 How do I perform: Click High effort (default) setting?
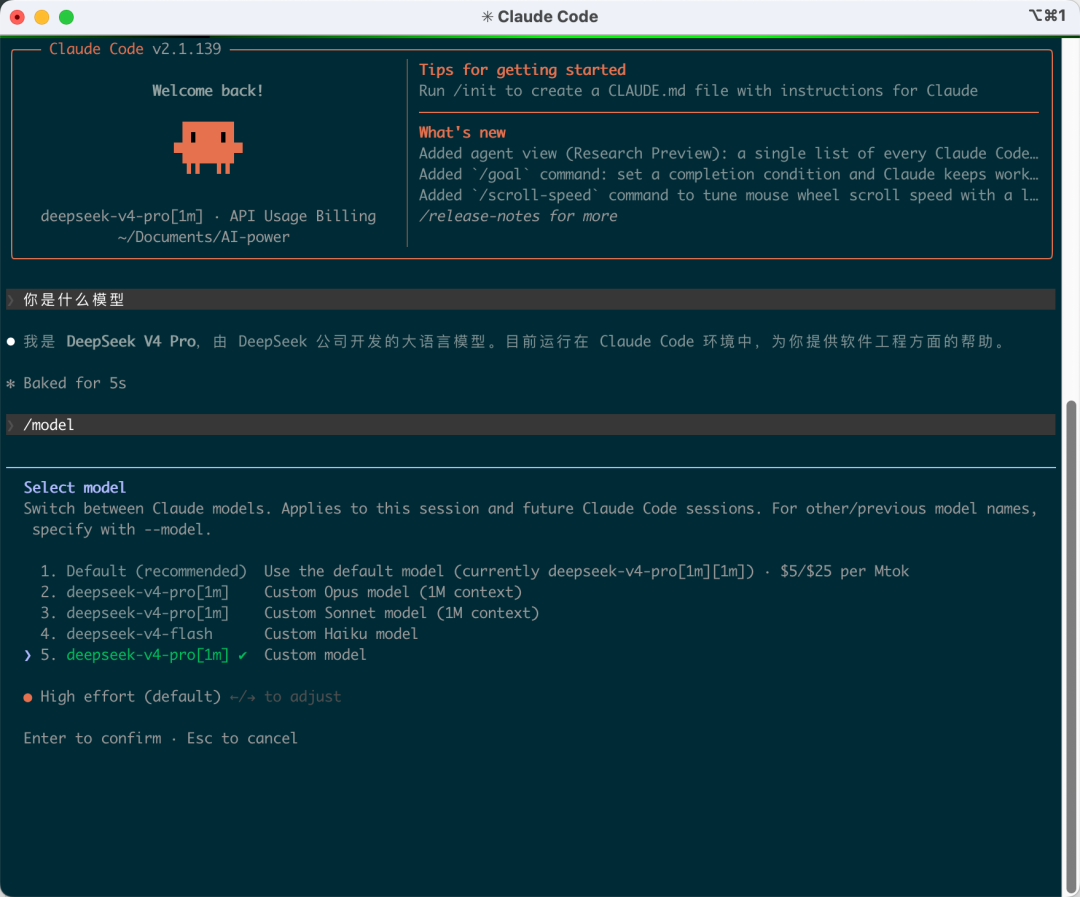point(130,697)
